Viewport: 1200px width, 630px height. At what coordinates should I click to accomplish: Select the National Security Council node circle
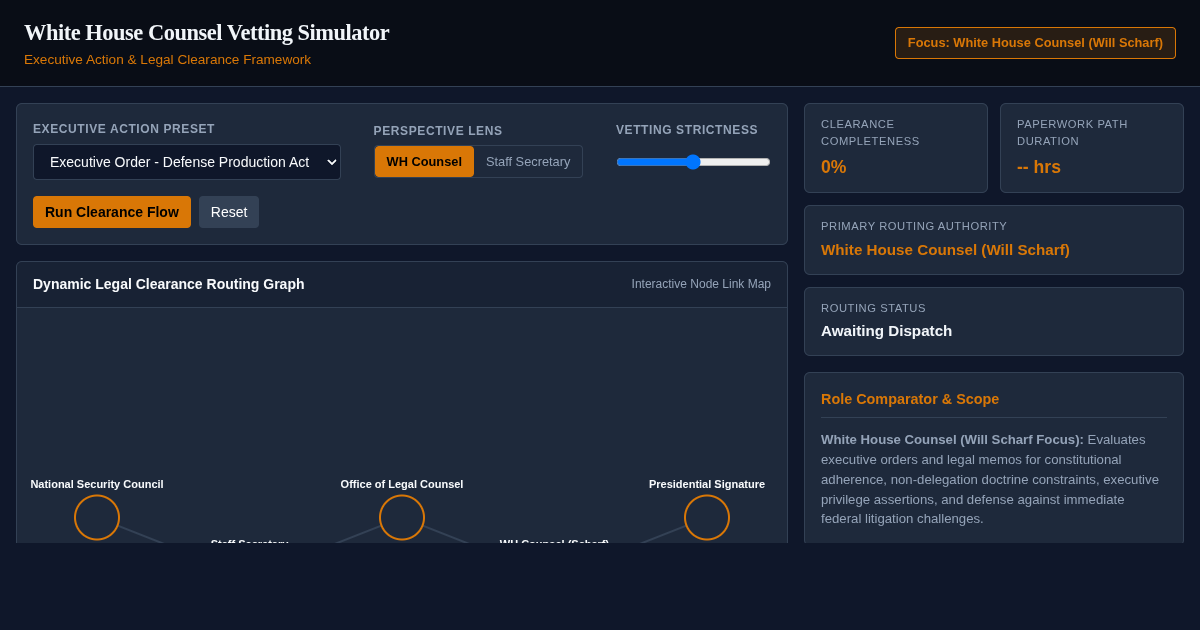(x=97, y=517)
